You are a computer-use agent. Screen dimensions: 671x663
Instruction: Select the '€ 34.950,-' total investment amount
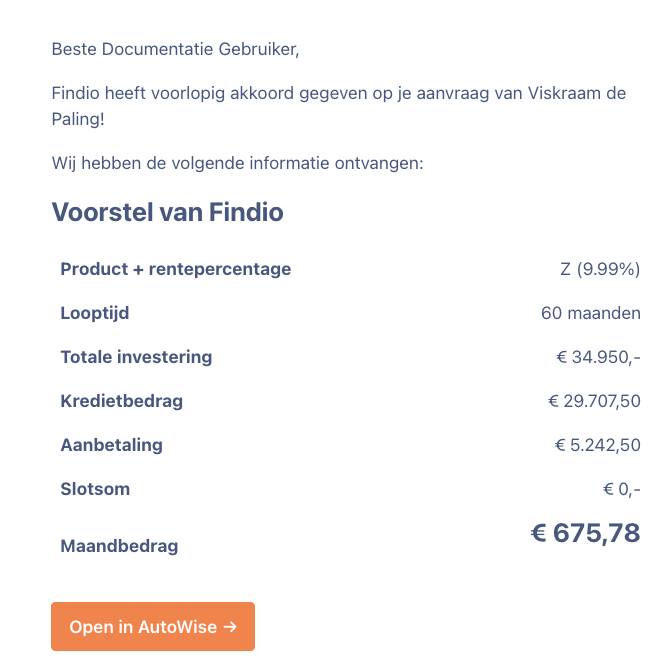tap(597, 357)
